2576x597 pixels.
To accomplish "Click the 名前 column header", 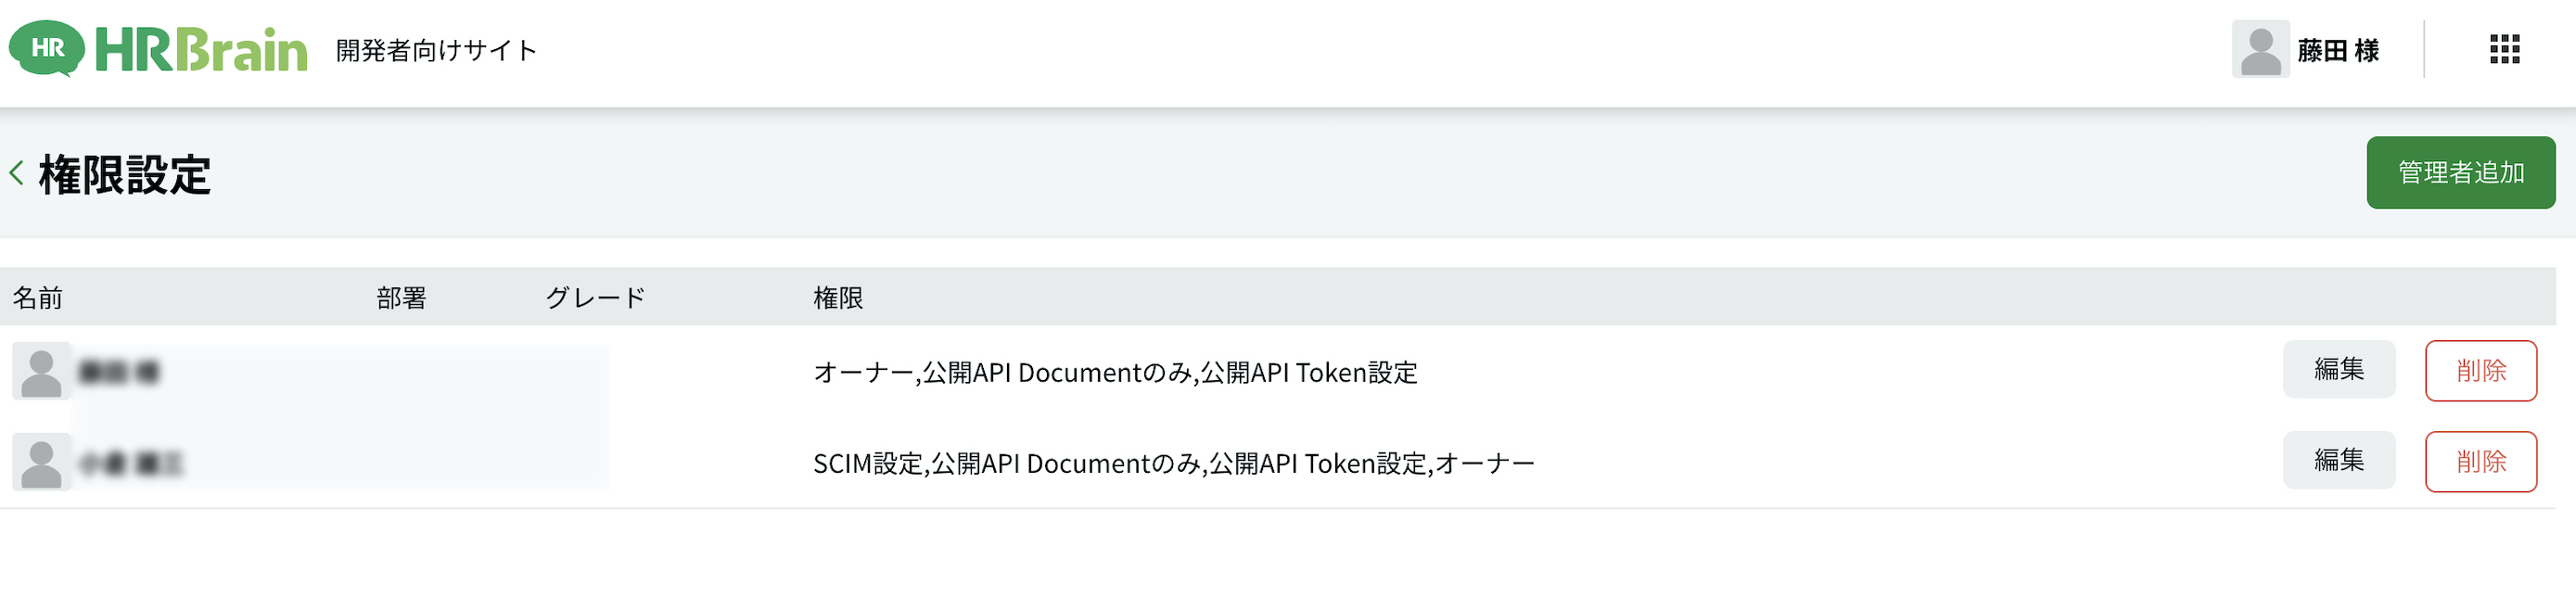I will (38, 298).
